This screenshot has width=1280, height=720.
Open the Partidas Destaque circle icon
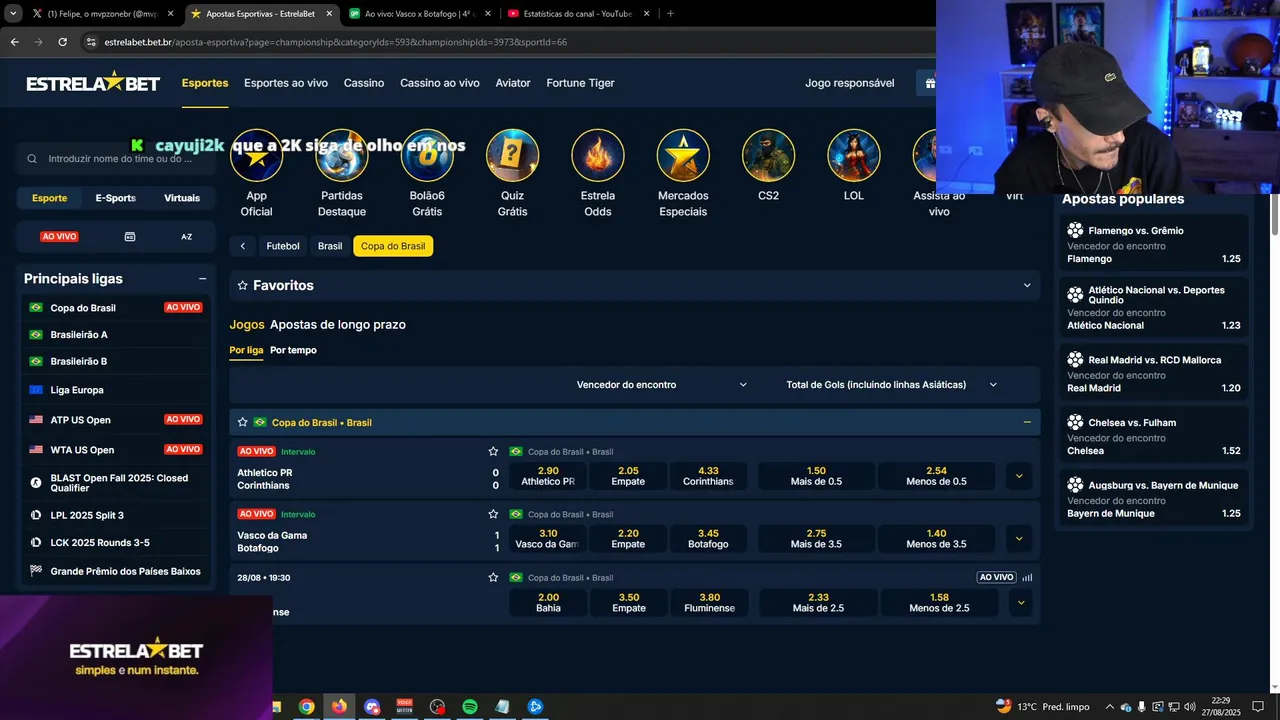click(x=342, y=156)
